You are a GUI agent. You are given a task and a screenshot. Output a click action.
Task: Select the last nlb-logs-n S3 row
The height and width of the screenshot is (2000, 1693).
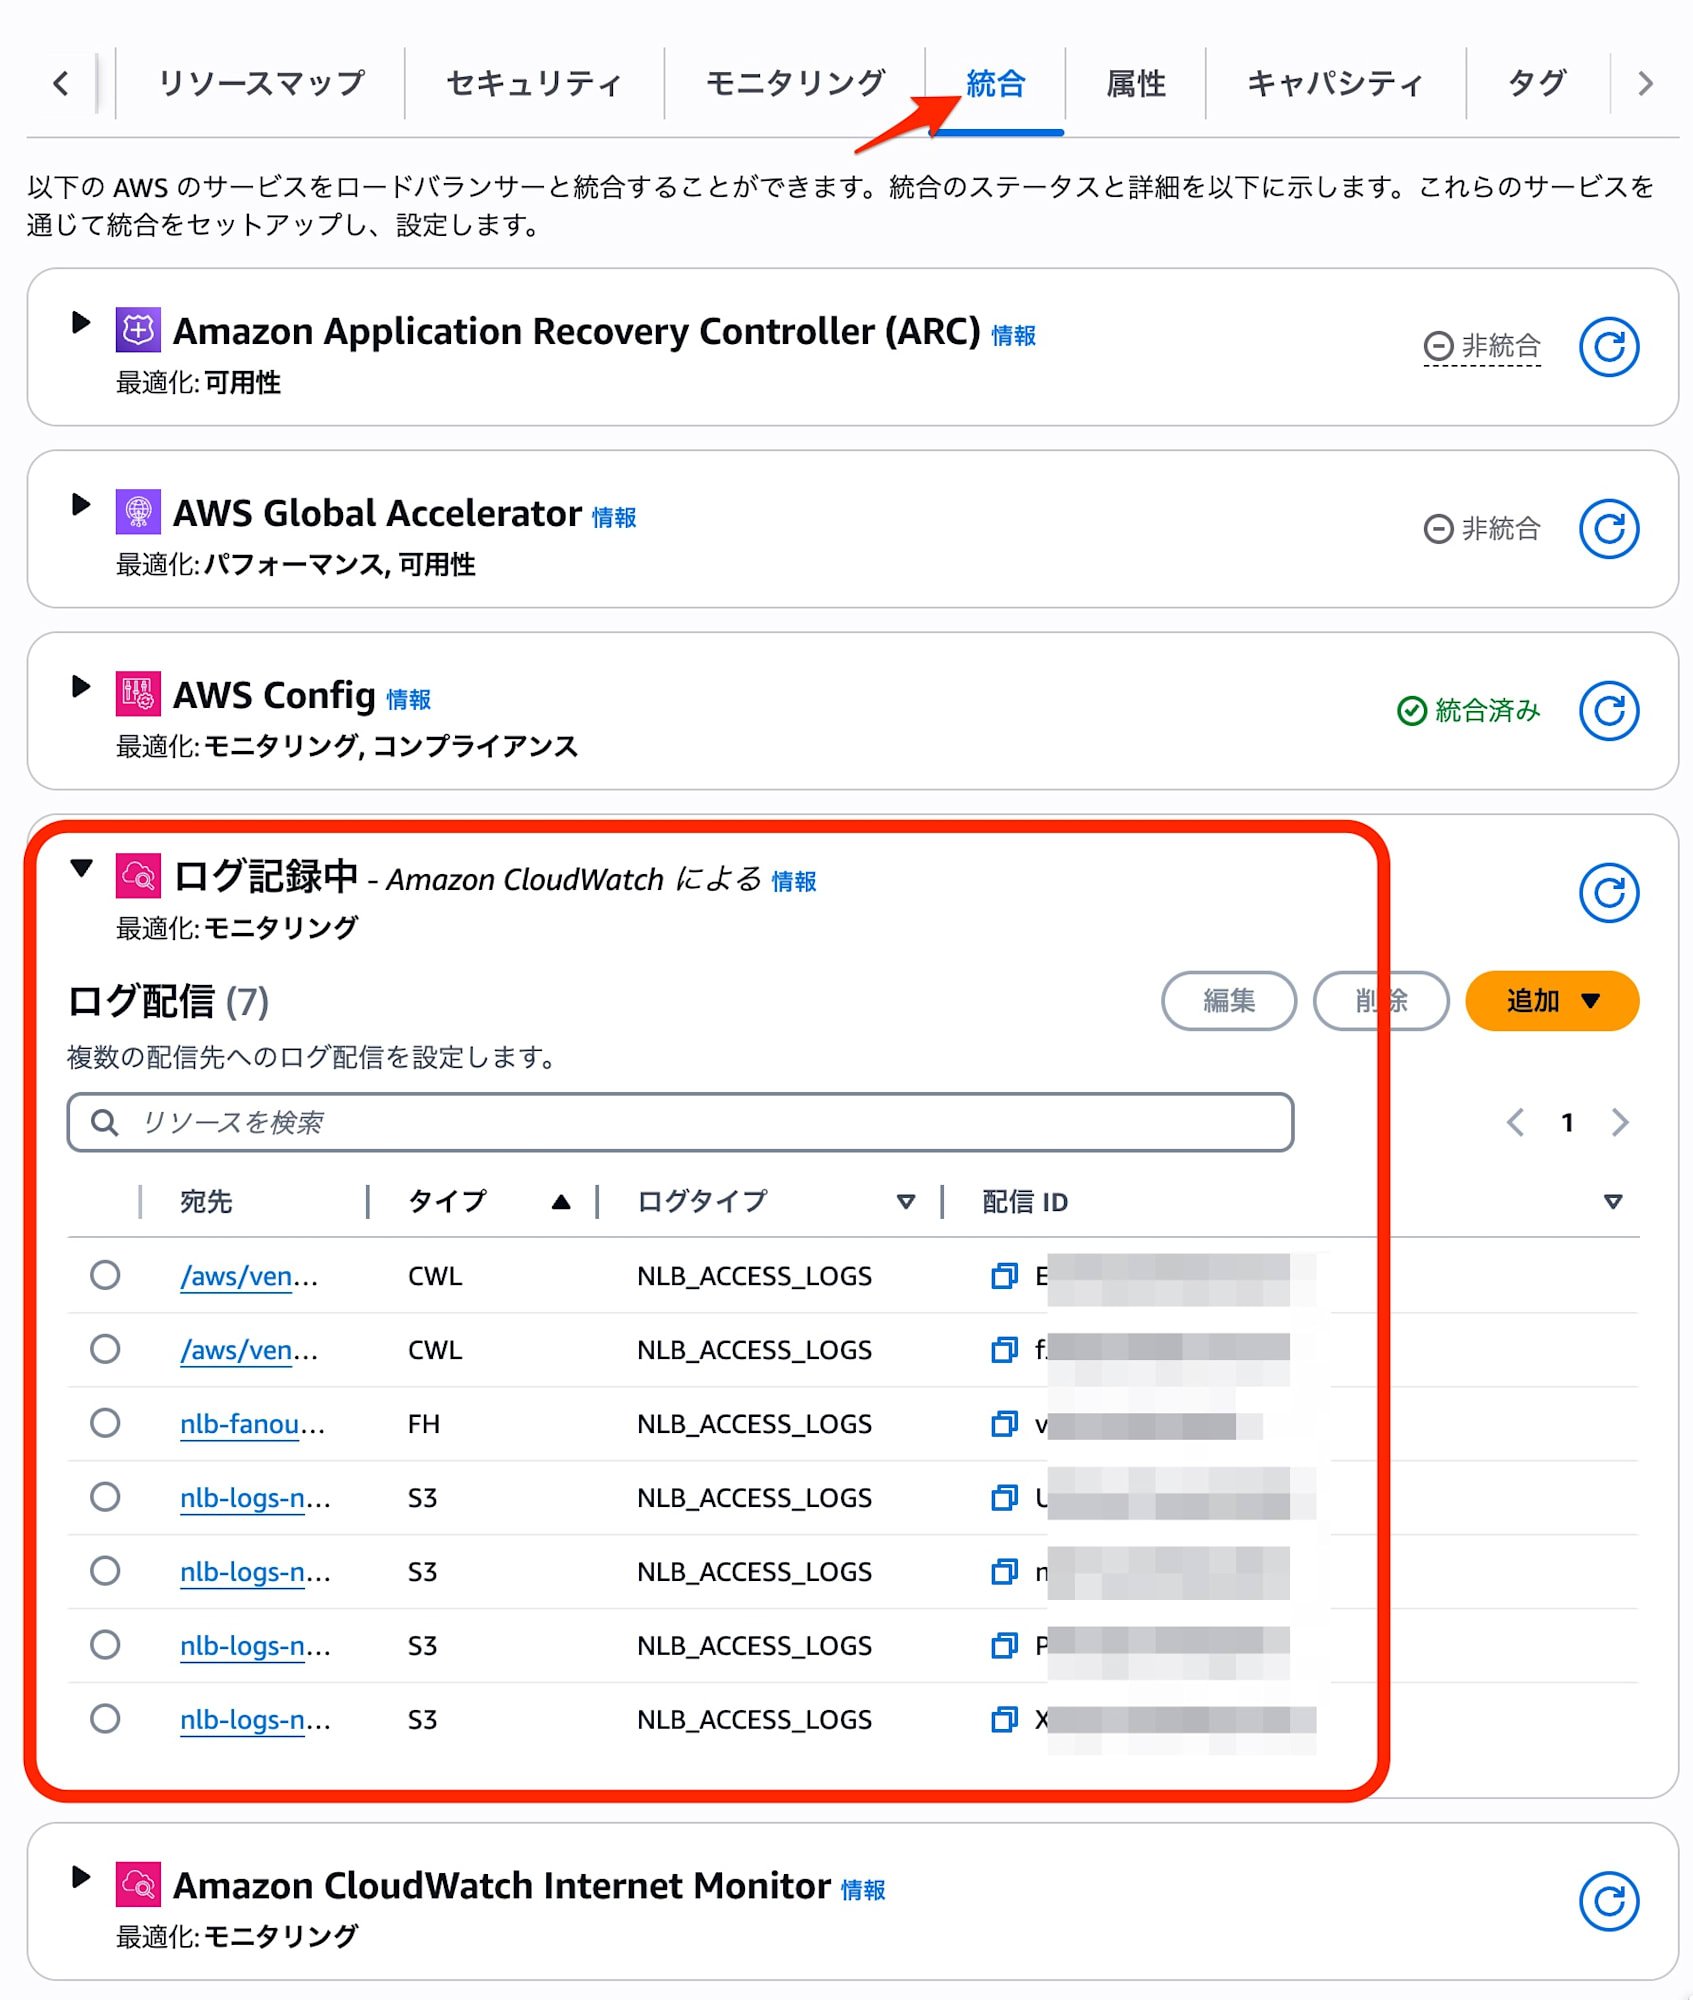pos(106,1719)
